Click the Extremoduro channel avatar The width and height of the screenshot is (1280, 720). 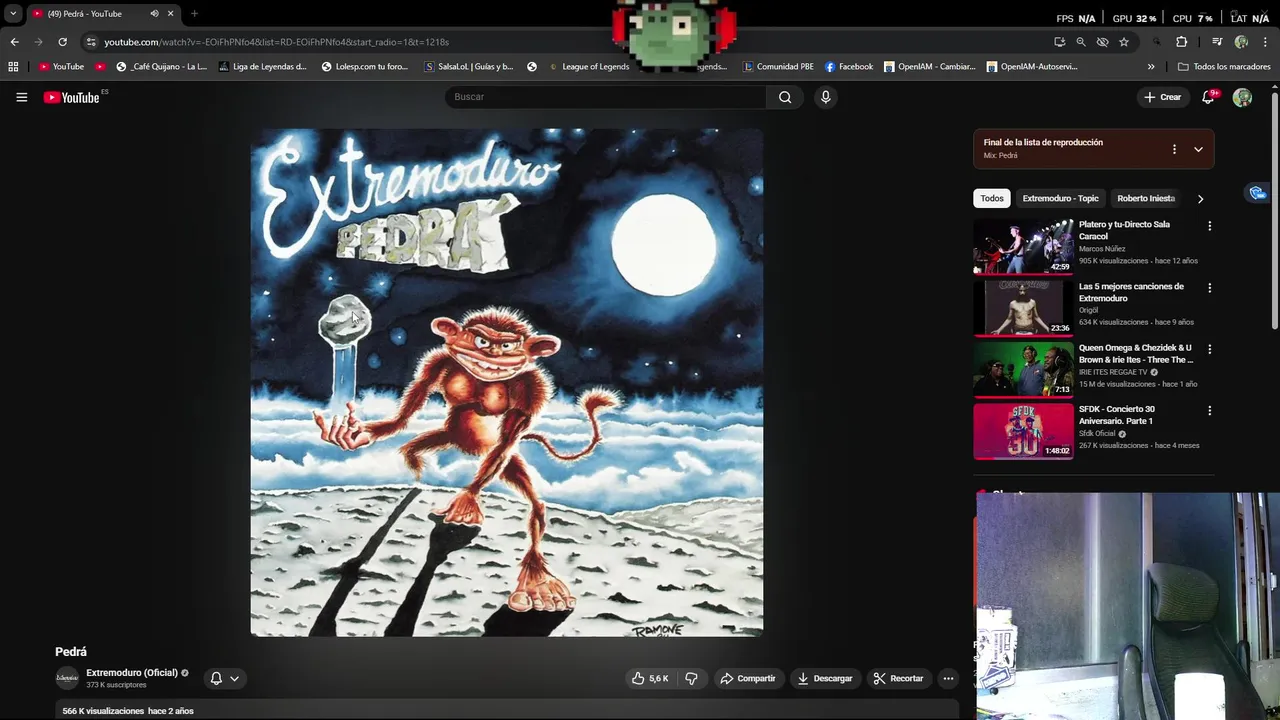click(x=67, y=678)
